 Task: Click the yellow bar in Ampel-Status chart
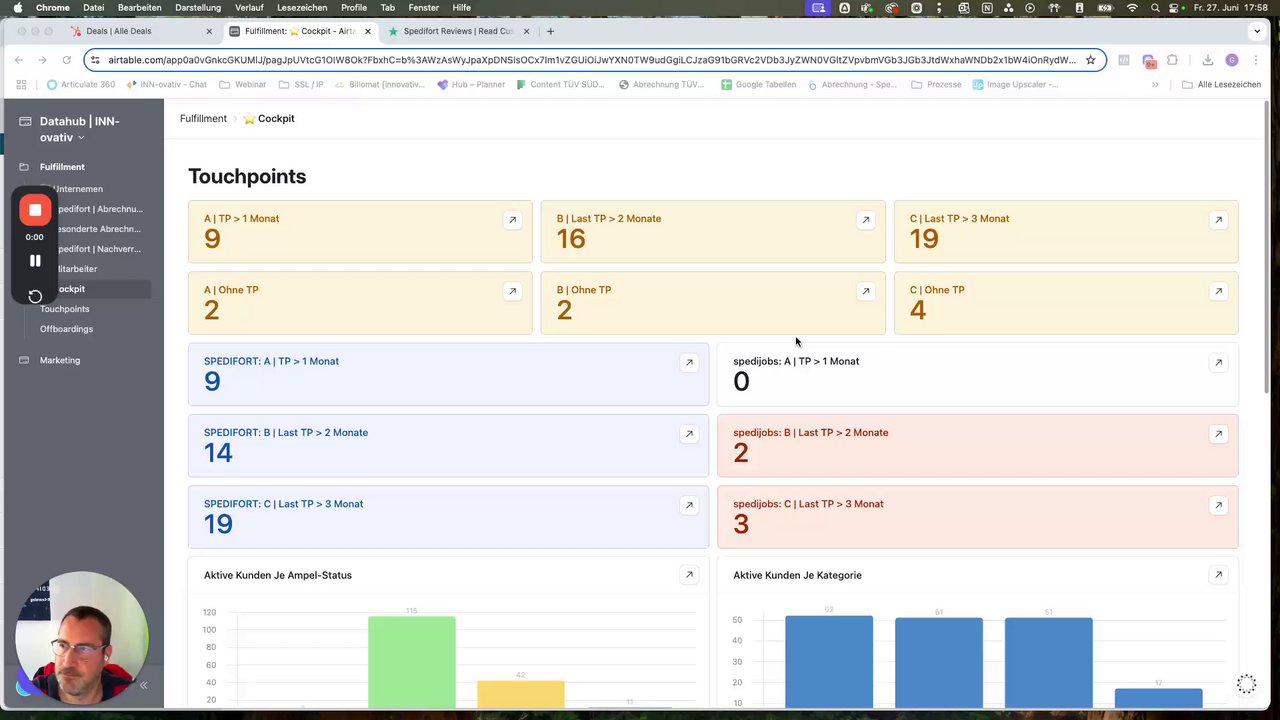(520, 694)
